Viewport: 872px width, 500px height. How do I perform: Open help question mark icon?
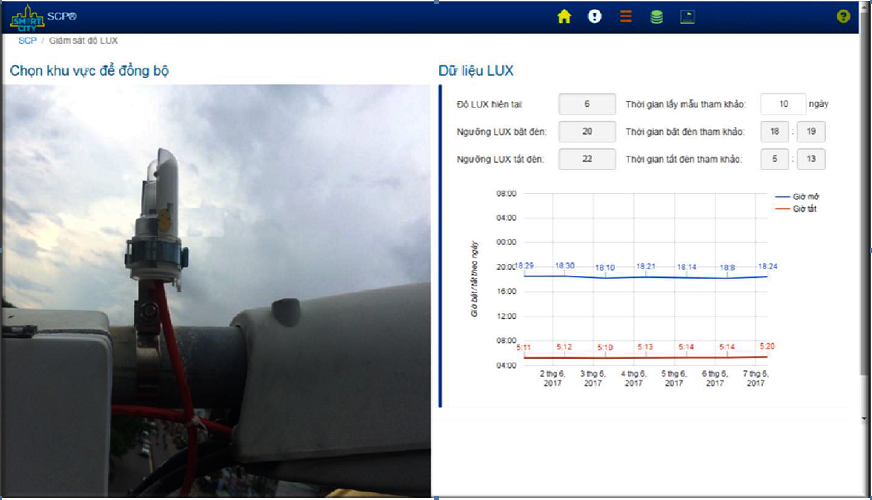click(843, 16)
